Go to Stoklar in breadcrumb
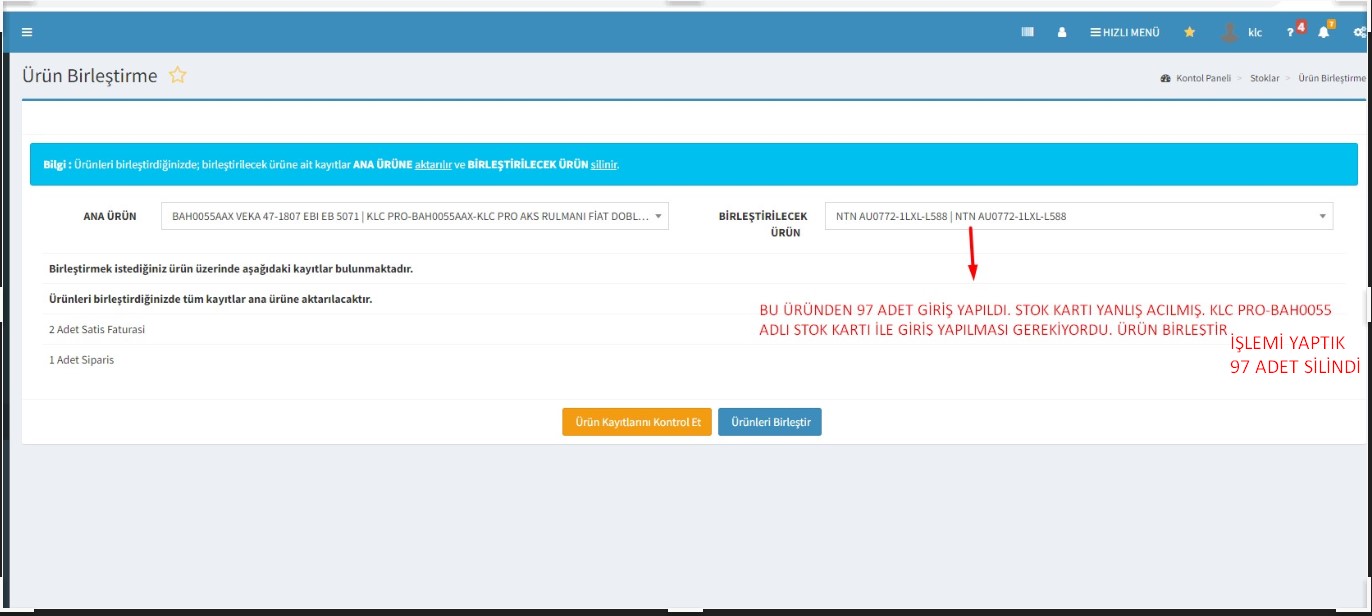Viewport: 1372px width, 616px height. click(x=1264, y=78)
